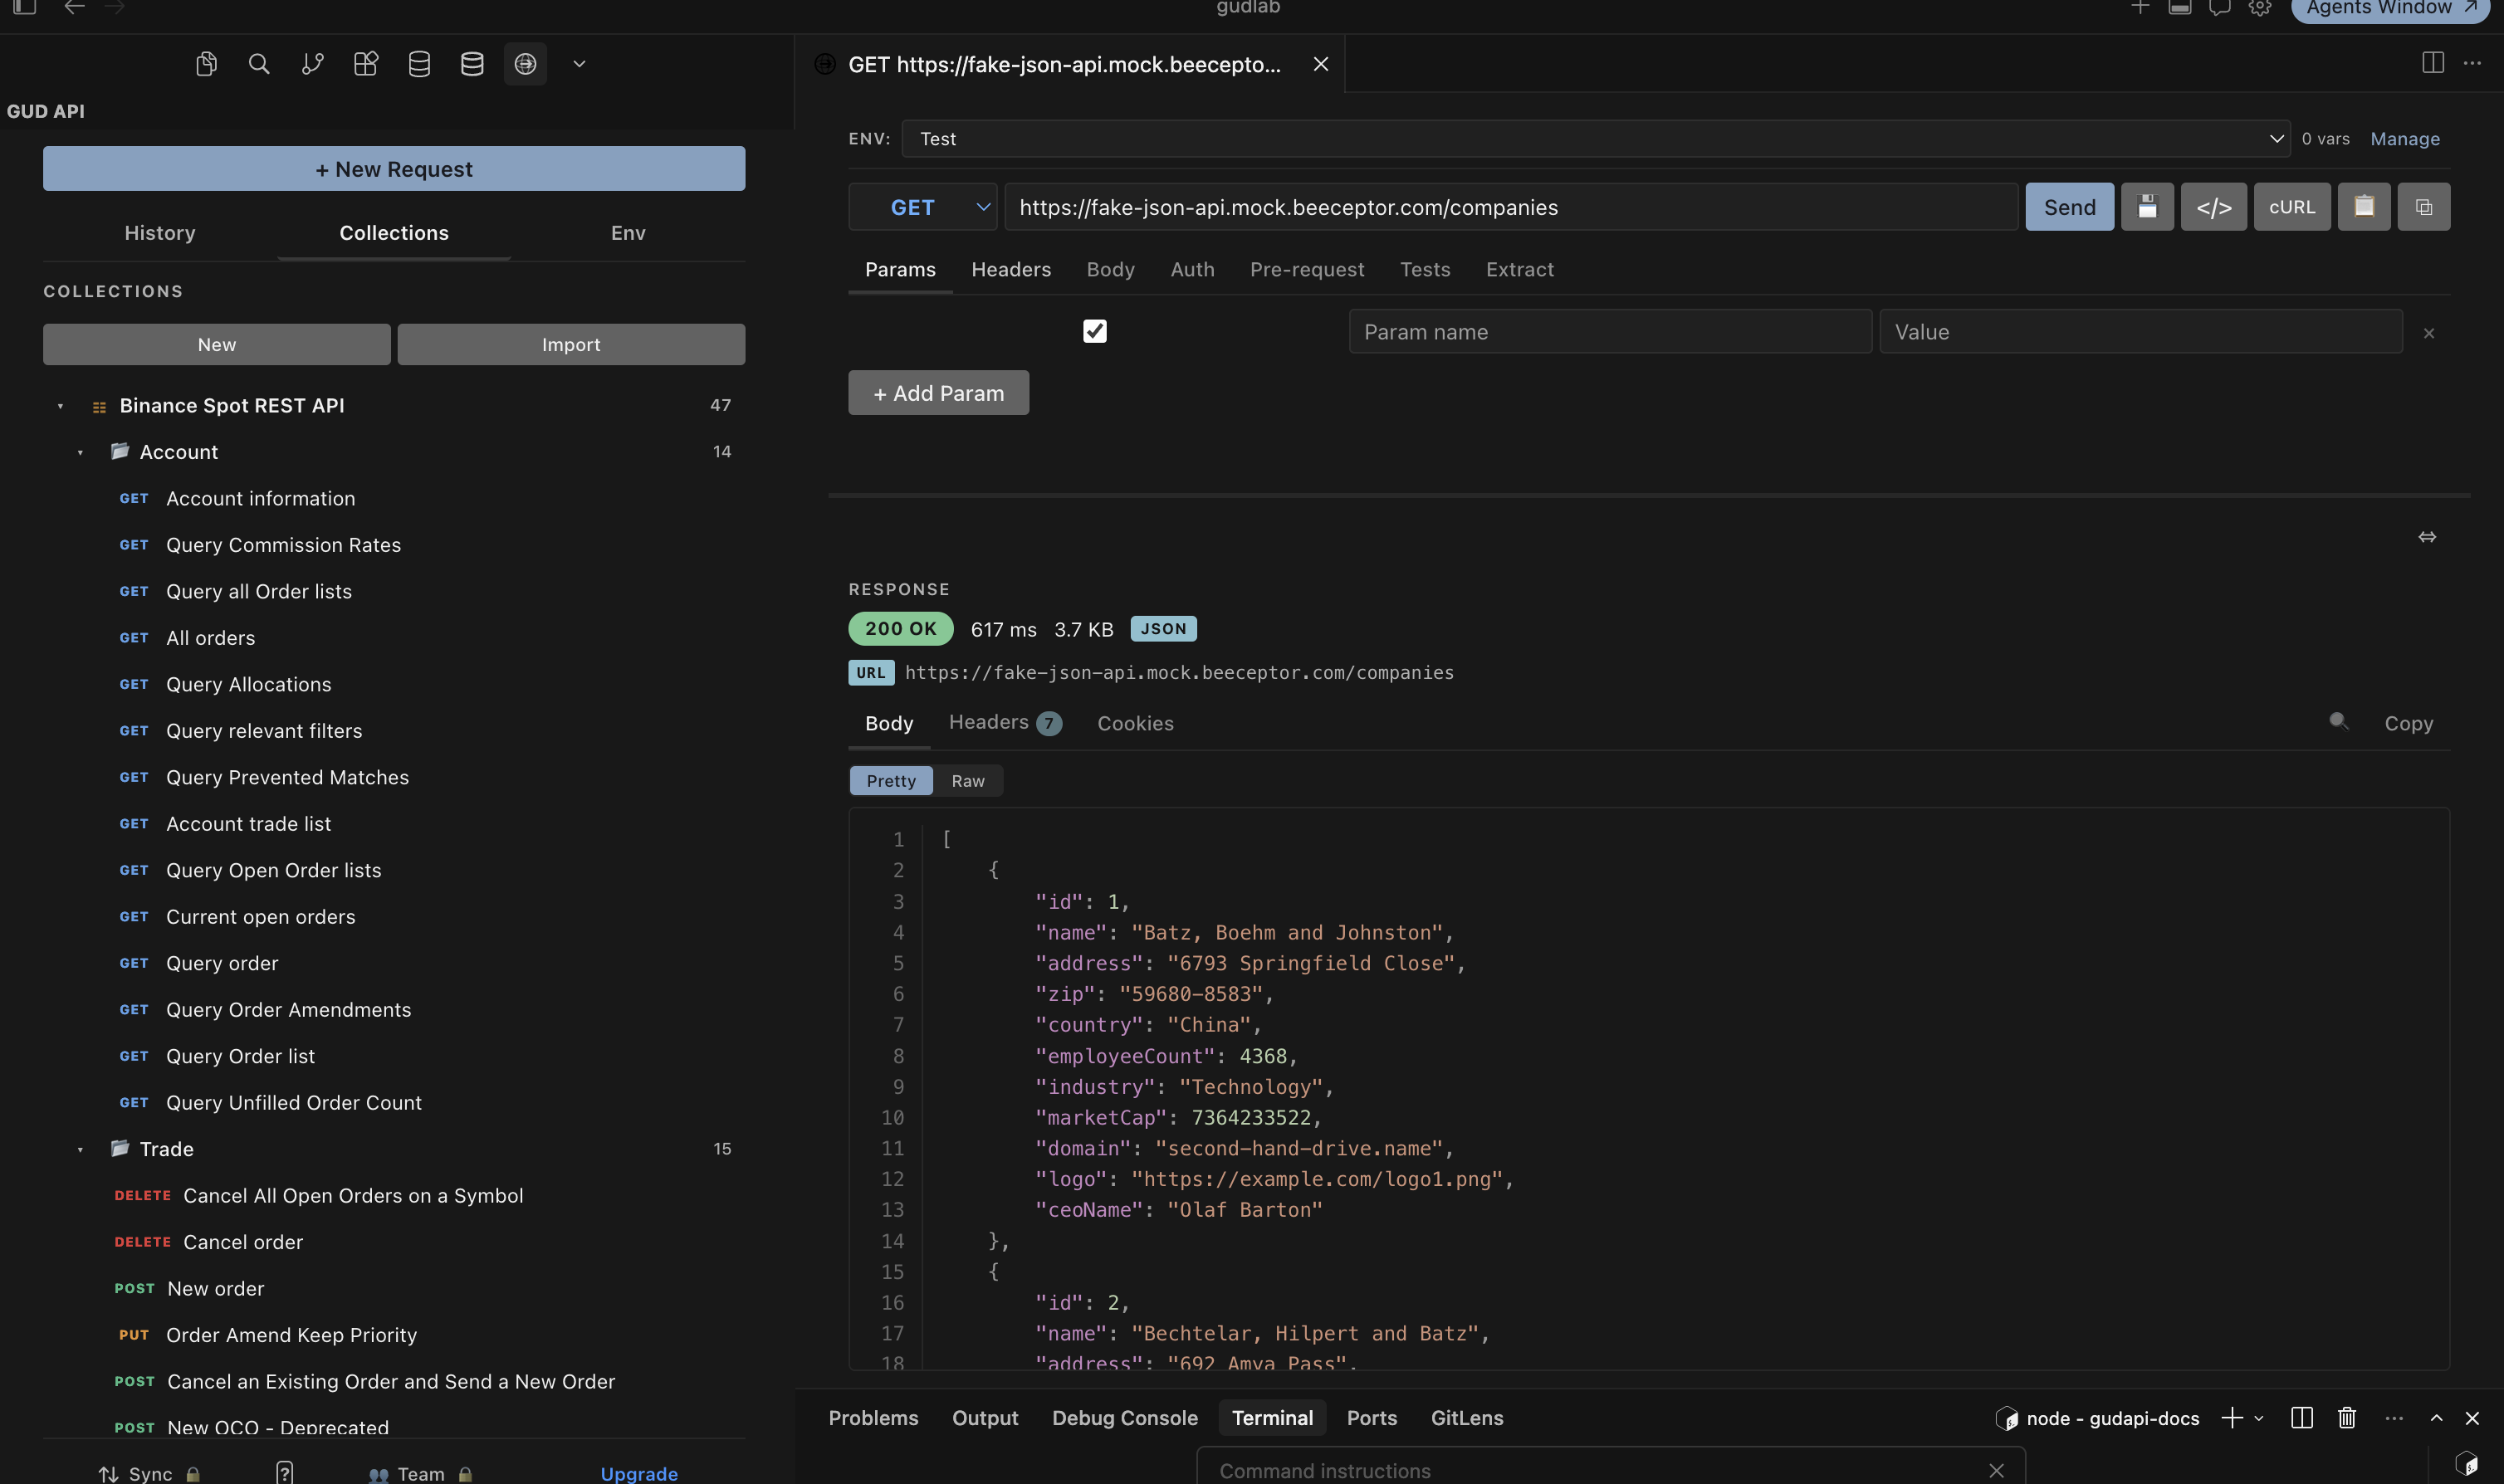Toggle the response layout arrows icon
The height and width of the screenshot is (1484, 2504).
tap(2427, 537)
